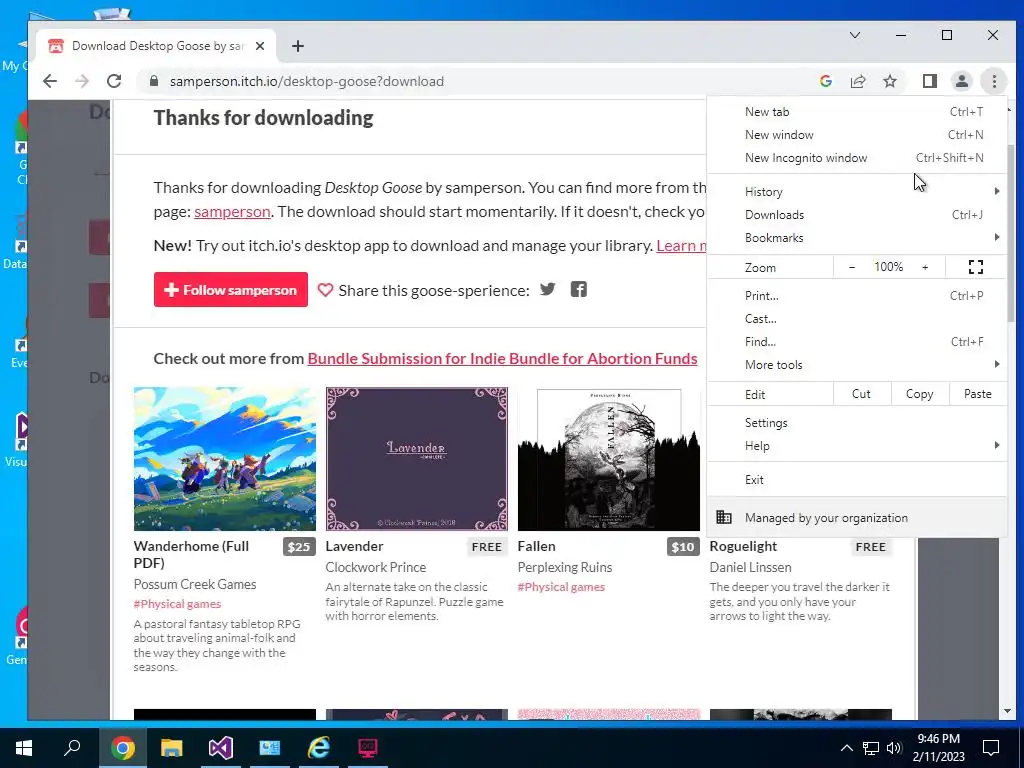1024x768 pixels.
Task: Exit Chrome from the menu
Action: pos(857,479)
